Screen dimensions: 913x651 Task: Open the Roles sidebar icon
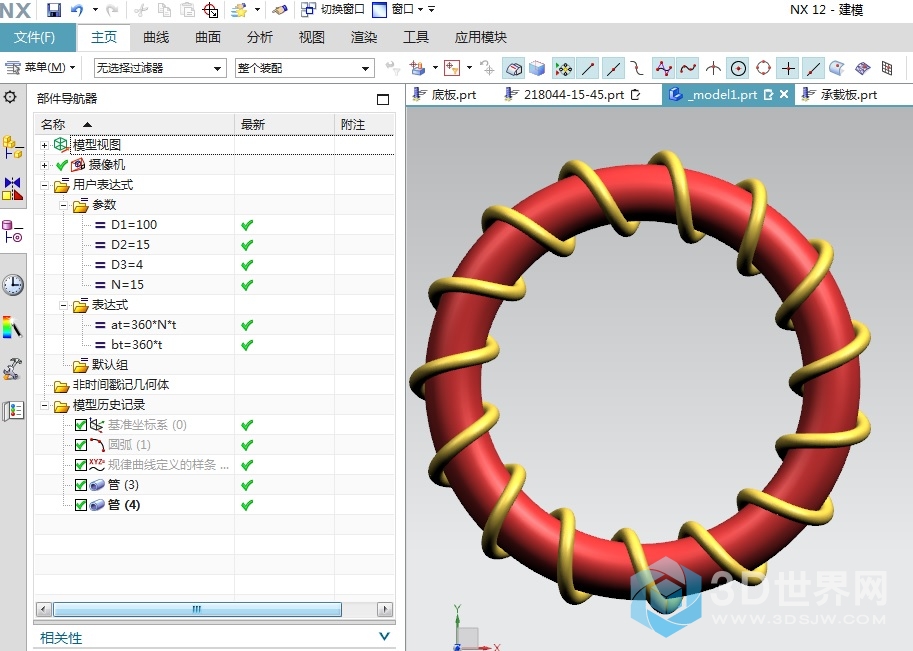tap(12, 411)
